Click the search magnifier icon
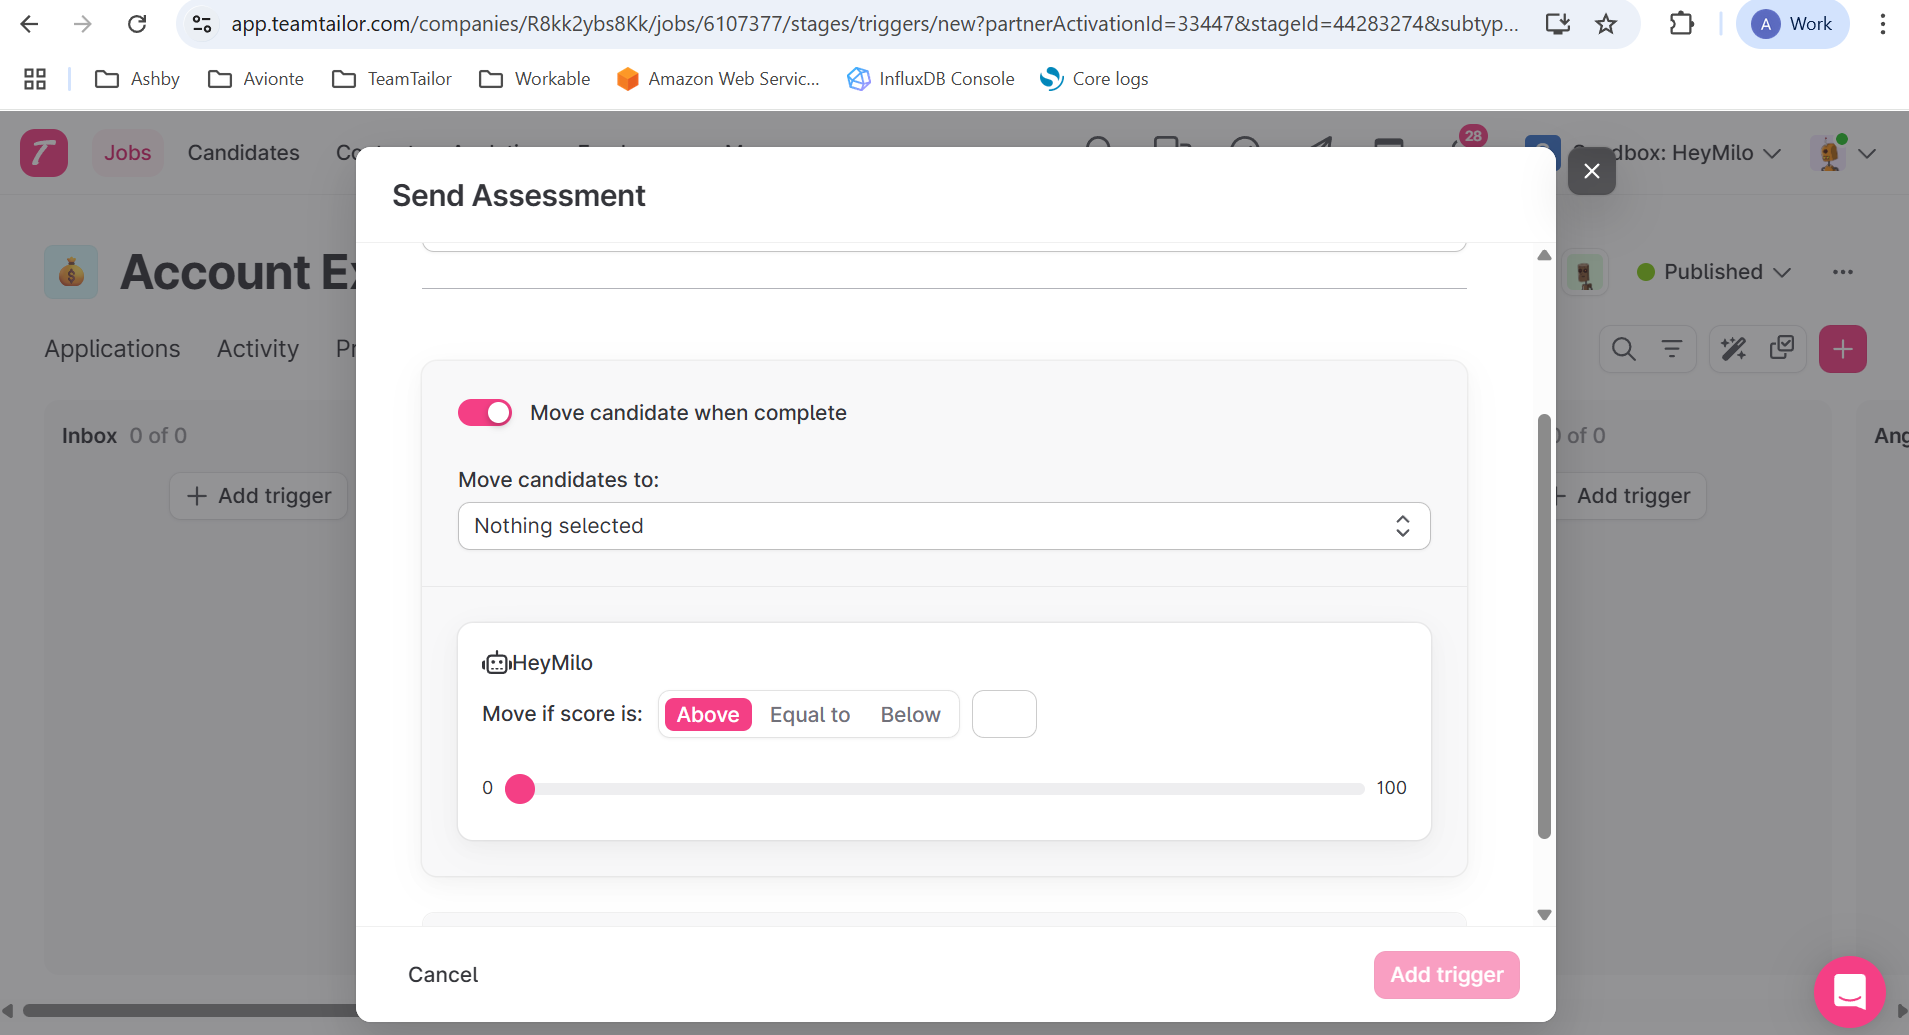This screenshot has width=1909, height=1035. click(1624, 349)
